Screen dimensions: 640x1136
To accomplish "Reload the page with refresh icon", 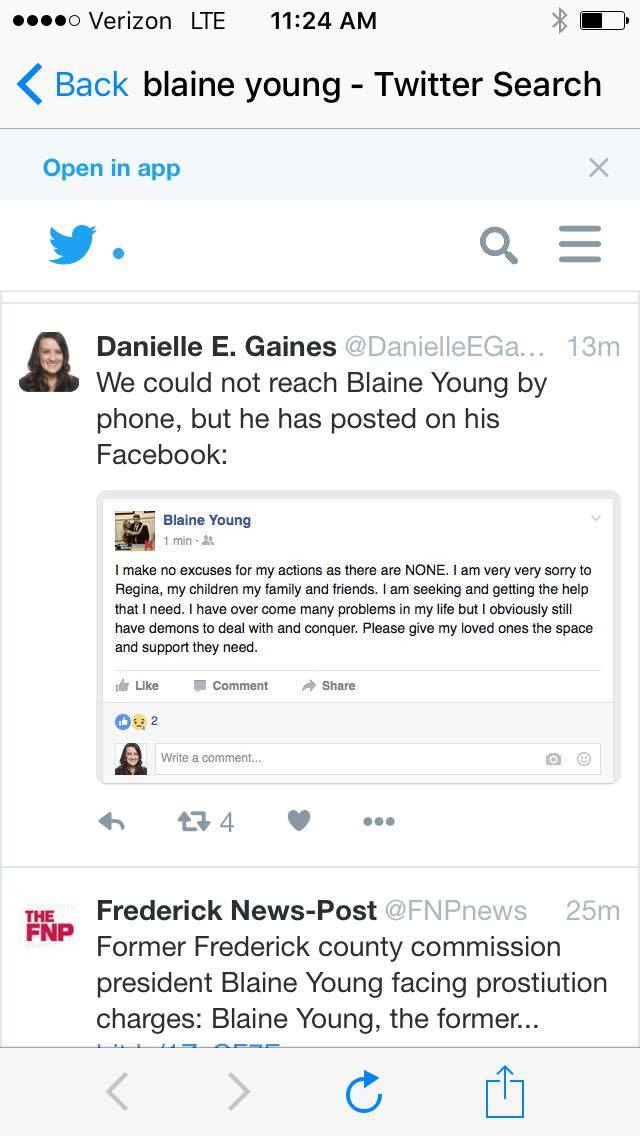I will click(364, 1092).
